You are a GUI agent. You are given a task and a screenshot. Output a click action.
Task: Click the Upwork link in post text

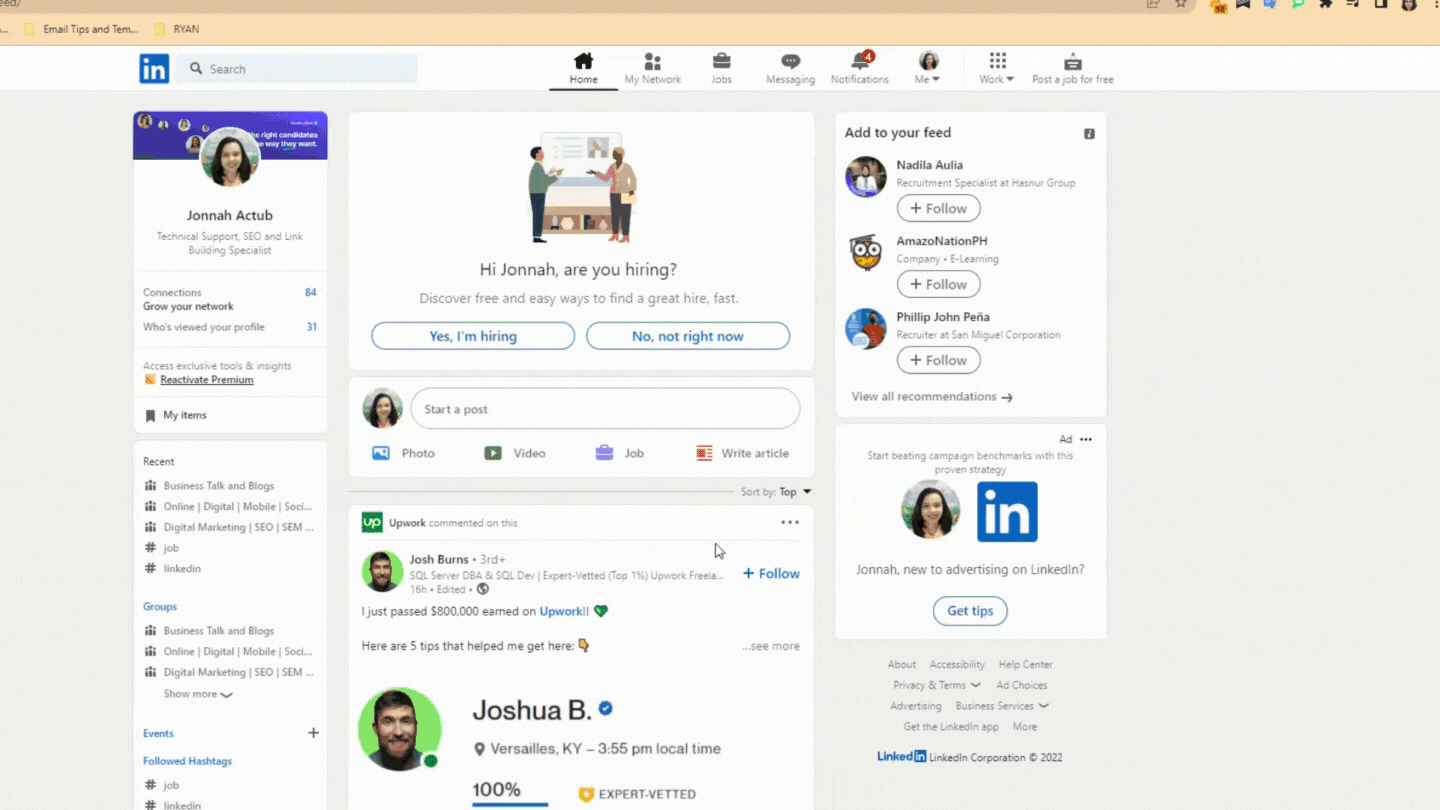[561, 611]
